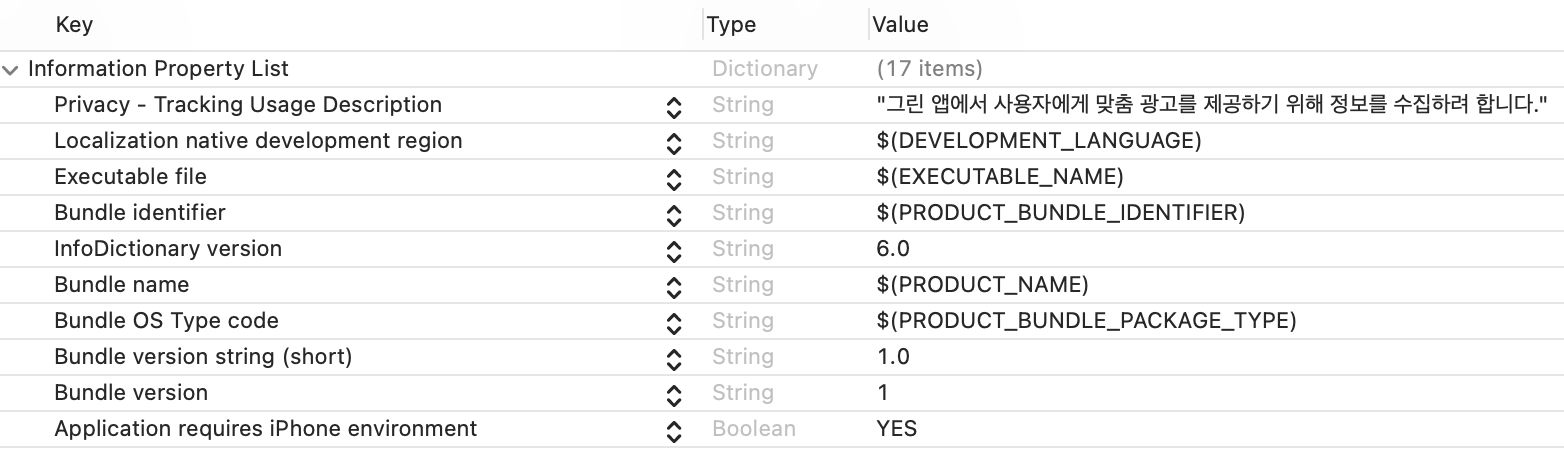This screenshot has width=1564, height=452.
Task: Click key stepper for Localization native development region
Action: pos(674,143)
